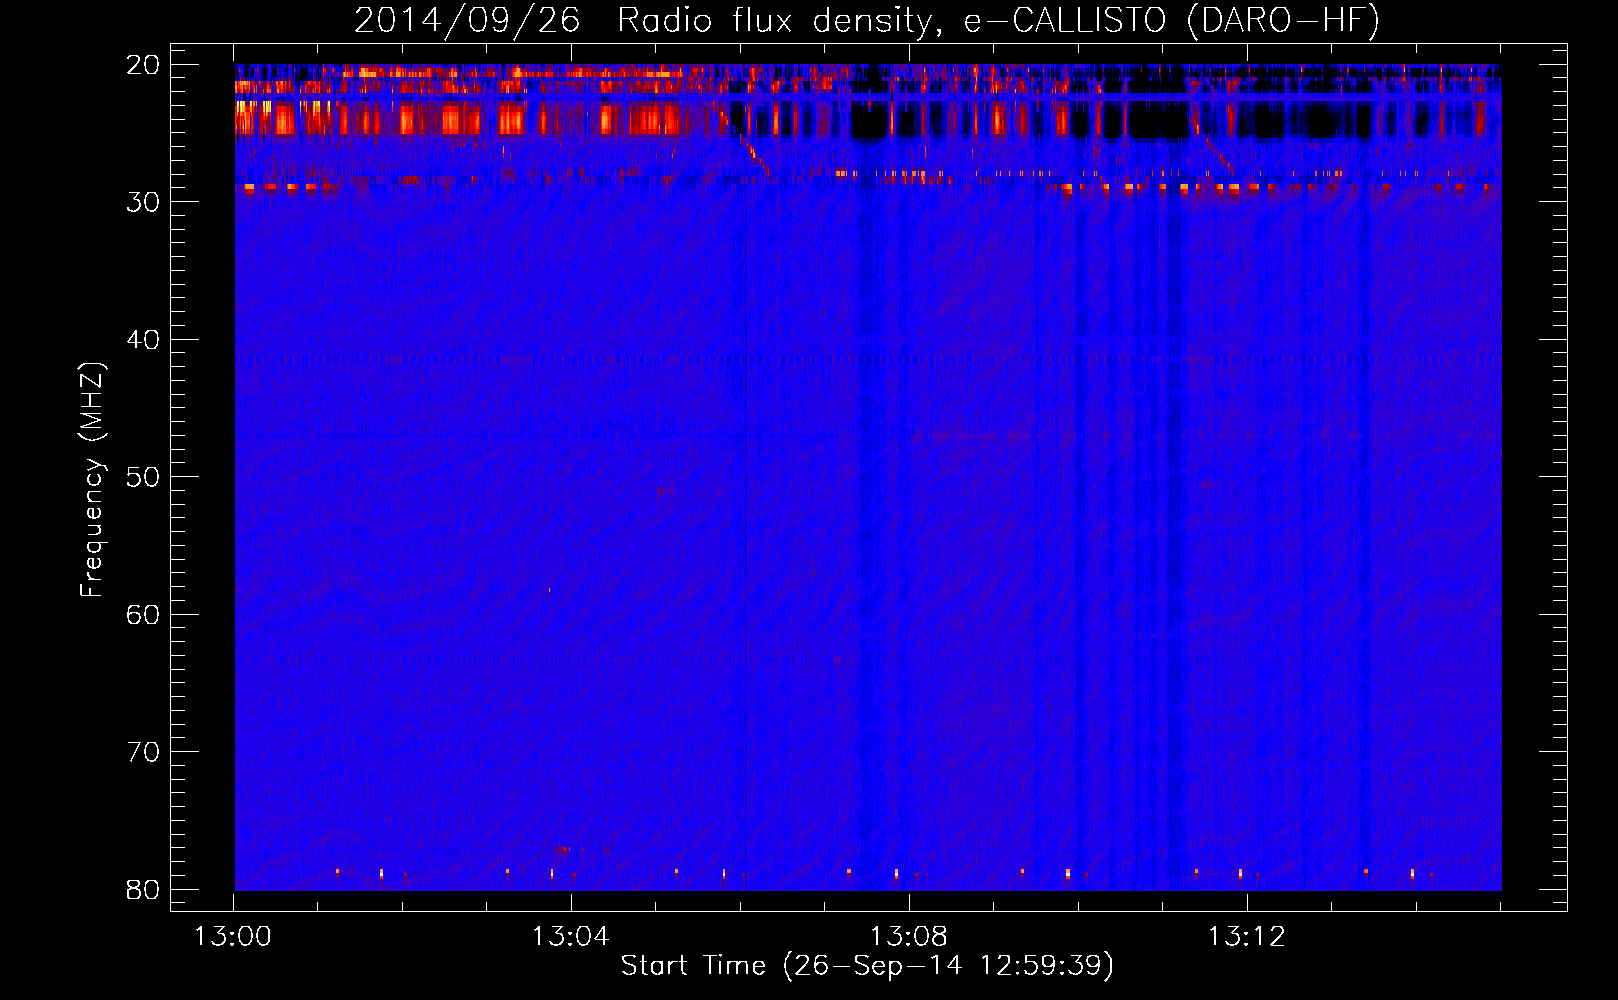
Task: Click the "Start Time (26-Sep-14 12:59:39)" label
Action: (x=867, y=966)
